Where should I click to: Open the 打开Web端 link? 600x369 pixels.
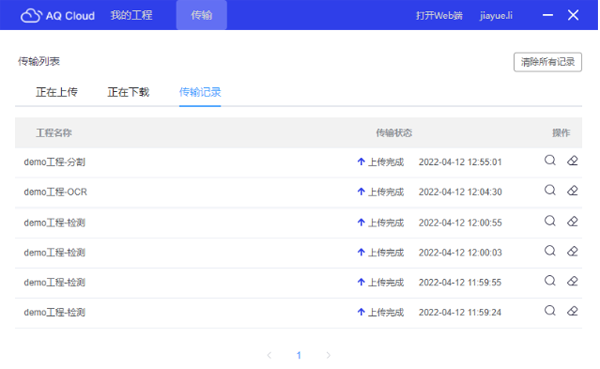439,16
